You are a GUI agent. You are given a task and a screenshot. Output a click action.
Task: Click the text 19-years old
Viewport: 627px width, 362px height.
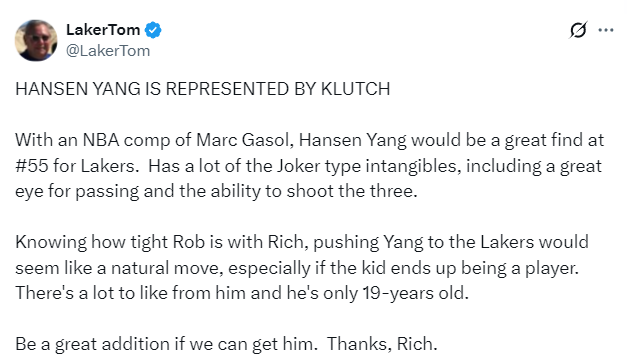(415, 293)
